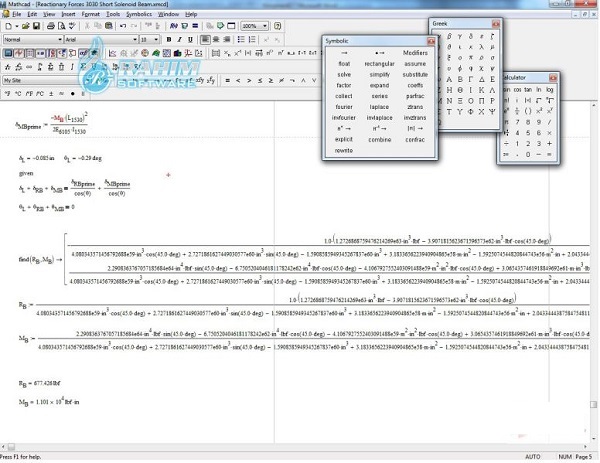Insert numbered list from formatting bar
This screenshot has width=600, height=463.
[252, 39]
